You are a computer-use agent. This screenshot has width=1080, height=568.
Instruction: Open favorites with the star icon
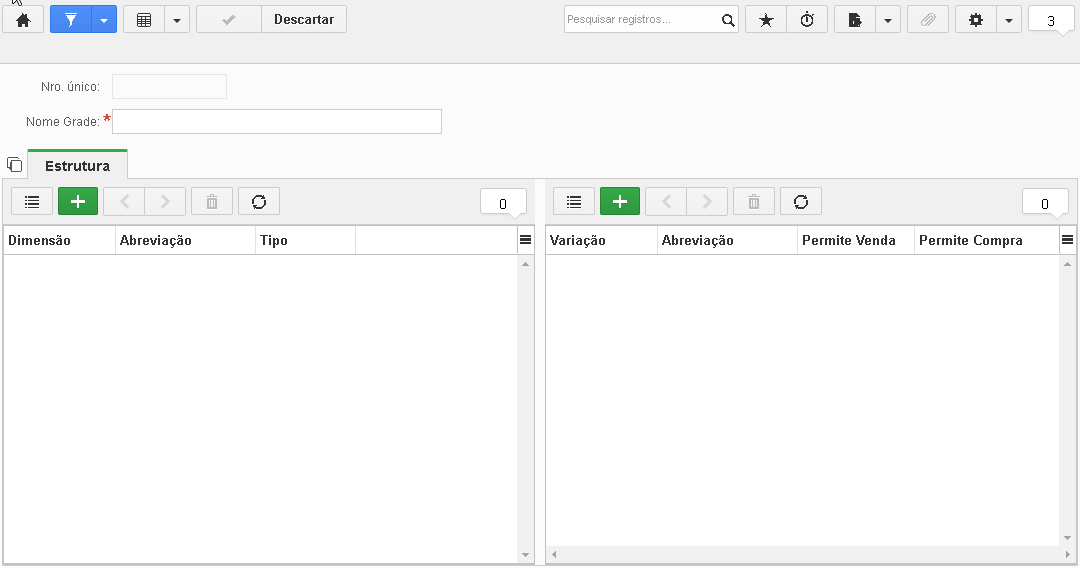point(765,20)
